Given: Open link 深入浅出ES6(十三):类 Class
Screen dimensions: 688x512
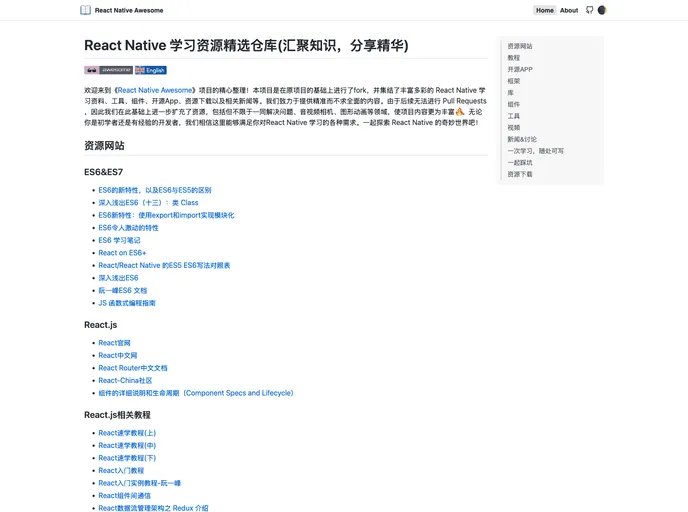Looking at the screenshot, I should 148,203.
